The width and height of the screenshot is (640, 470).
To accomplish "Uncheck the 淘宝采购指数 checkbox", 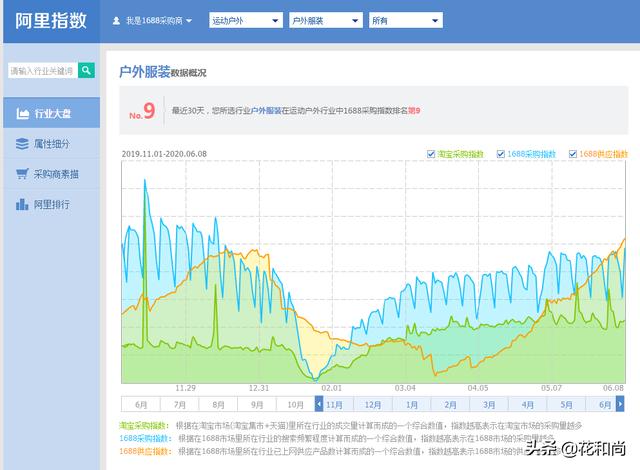I will [431, 154].
